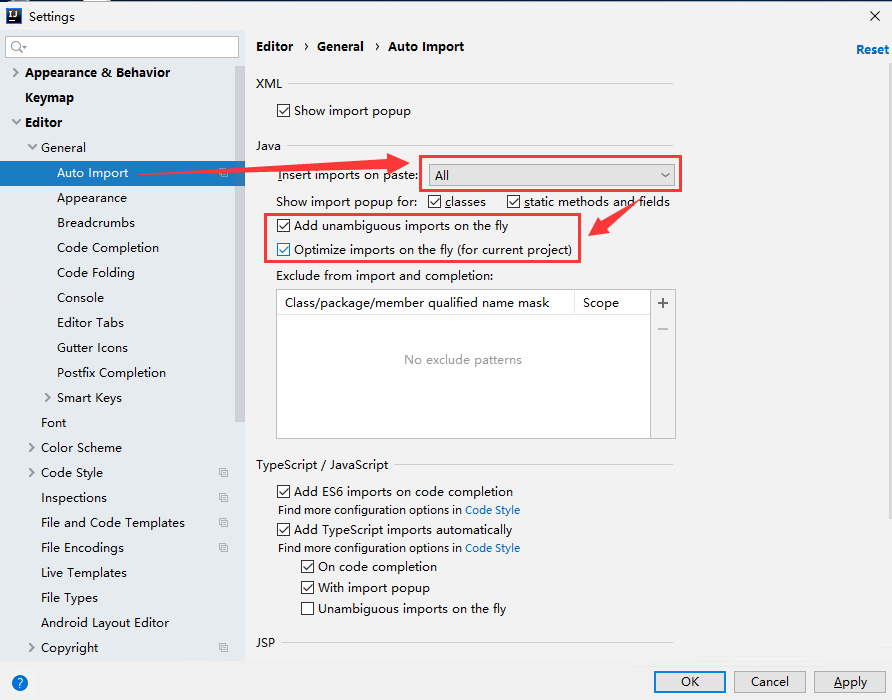Click the project-level icon beside Inspections
The height and width of the screenshot is (700, 892).
coord(224,497)
